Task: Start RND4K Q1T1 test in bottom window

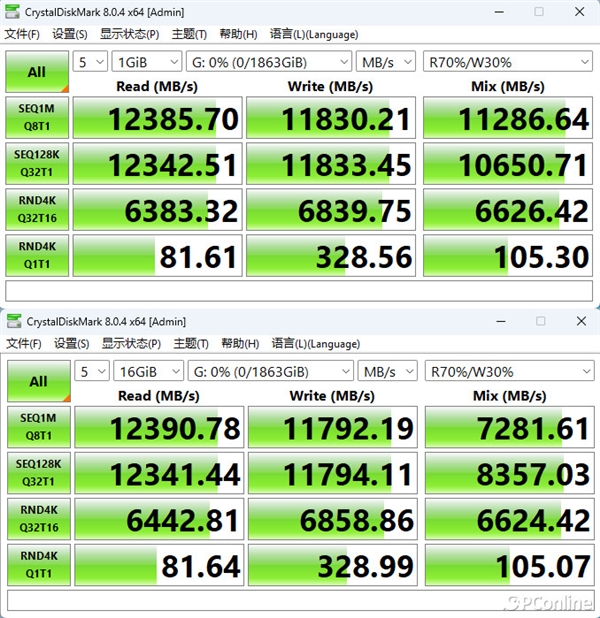Action: pyautogui.click(x=39, y=564)
